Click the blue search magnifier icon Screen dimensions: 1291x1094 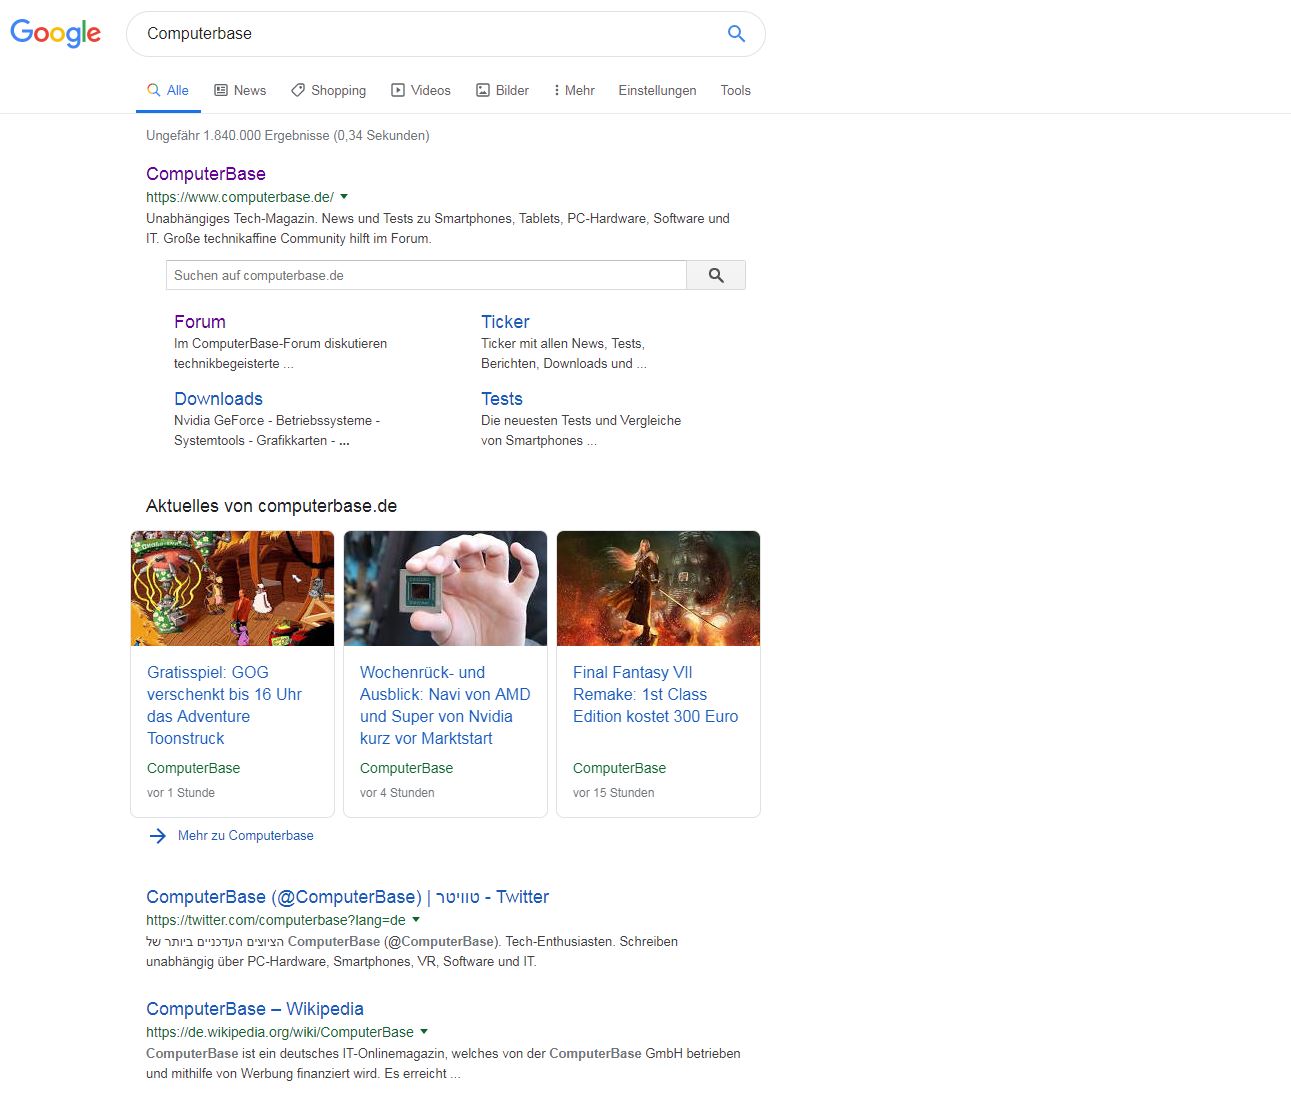pyautogui.click(x=736, y=34)
